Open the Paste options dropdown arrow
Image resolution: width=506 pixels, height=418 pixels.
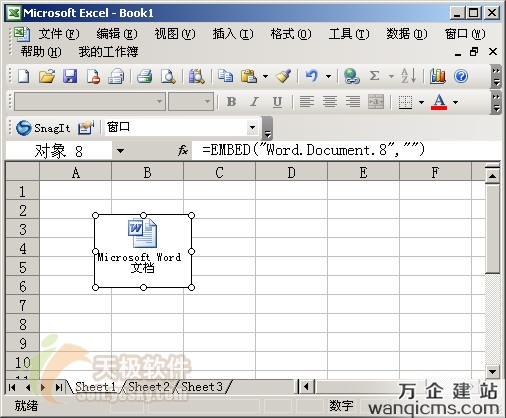click(x=265, y=77)
